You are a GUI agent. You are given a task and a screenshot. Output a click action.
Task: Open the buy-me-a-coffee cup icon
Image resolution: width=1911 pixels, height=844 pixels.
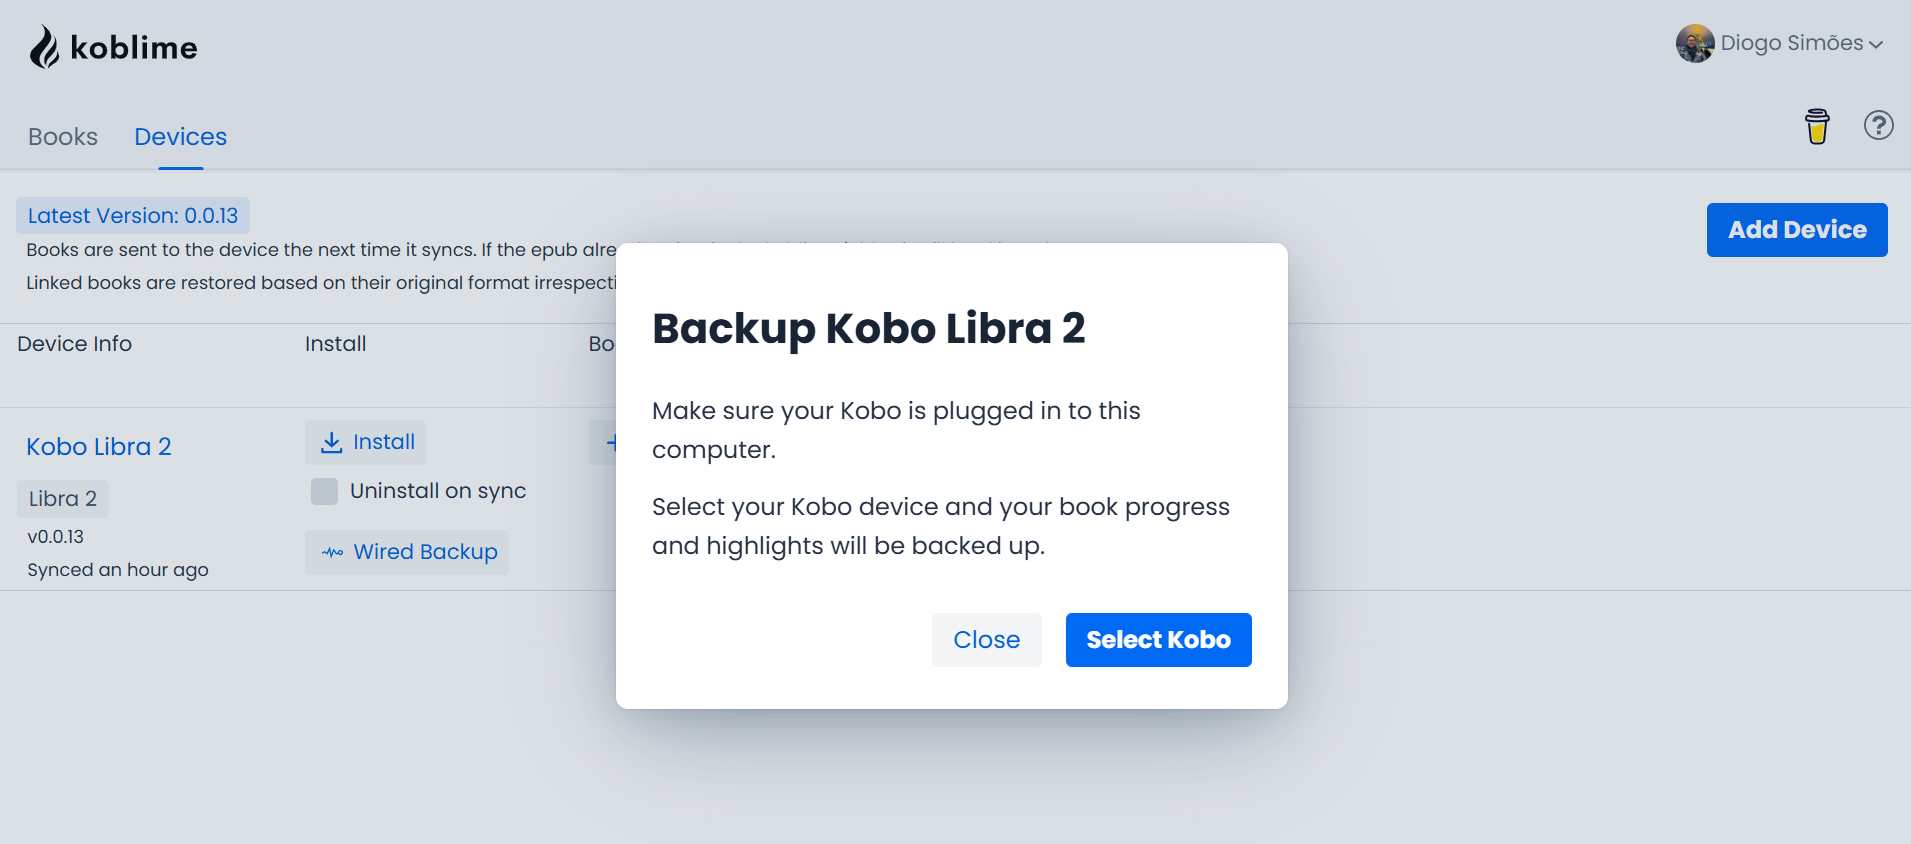pos(1817,126)
